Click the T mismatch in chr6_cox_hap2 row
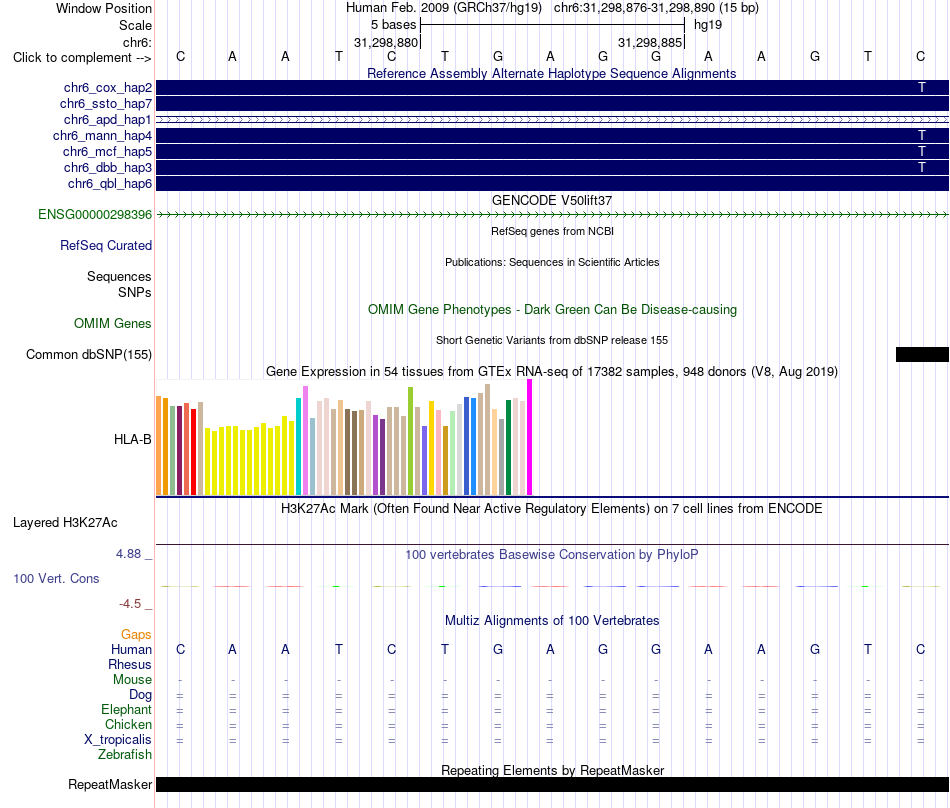 click(x=922, y=88)
